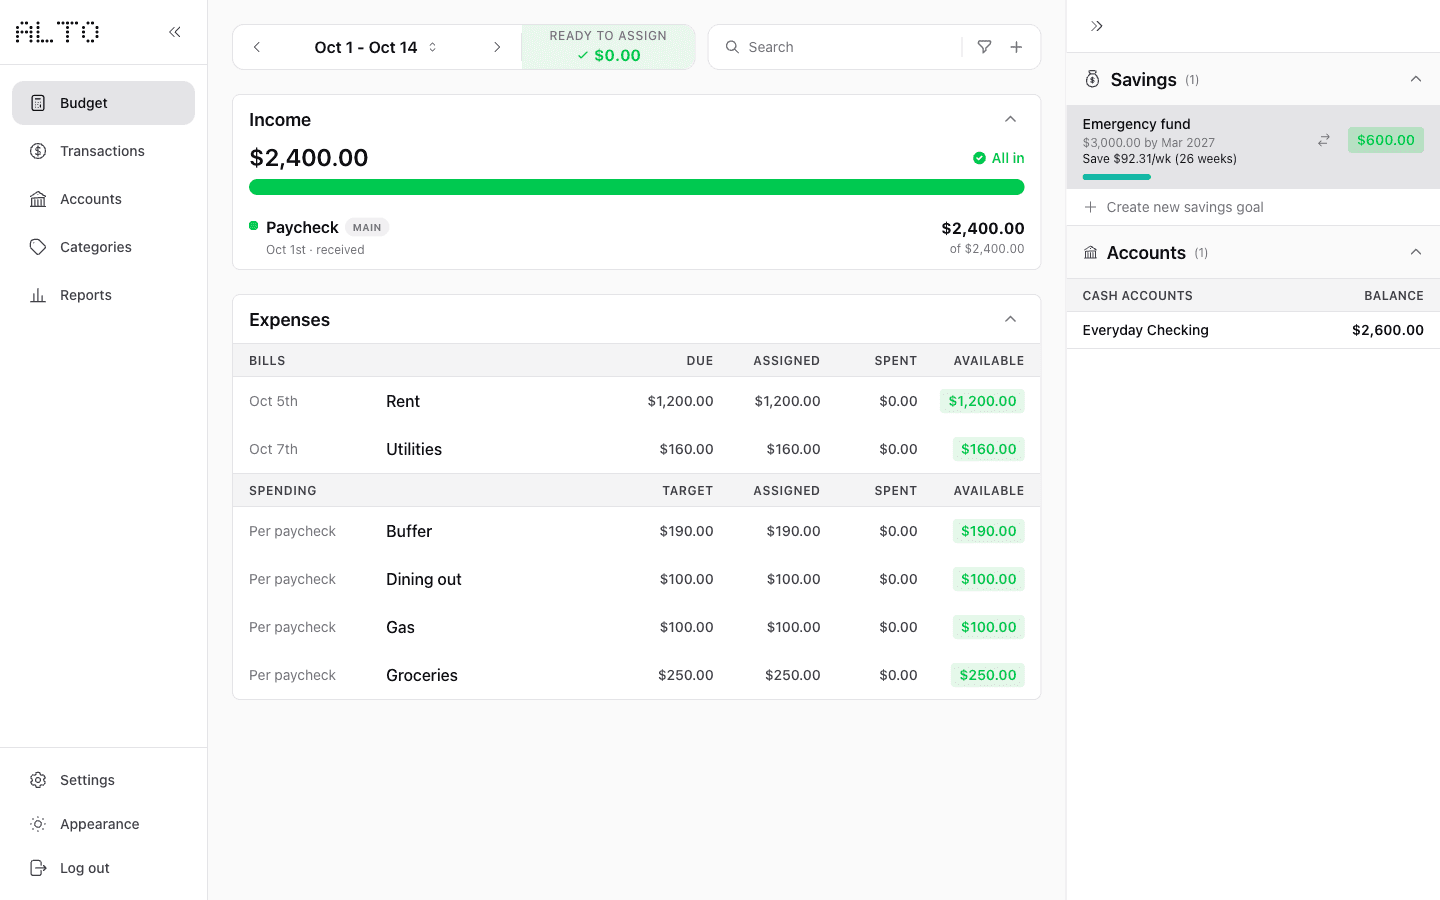
Task: Go to Accounts in sidebar
Action: [103, 199]
